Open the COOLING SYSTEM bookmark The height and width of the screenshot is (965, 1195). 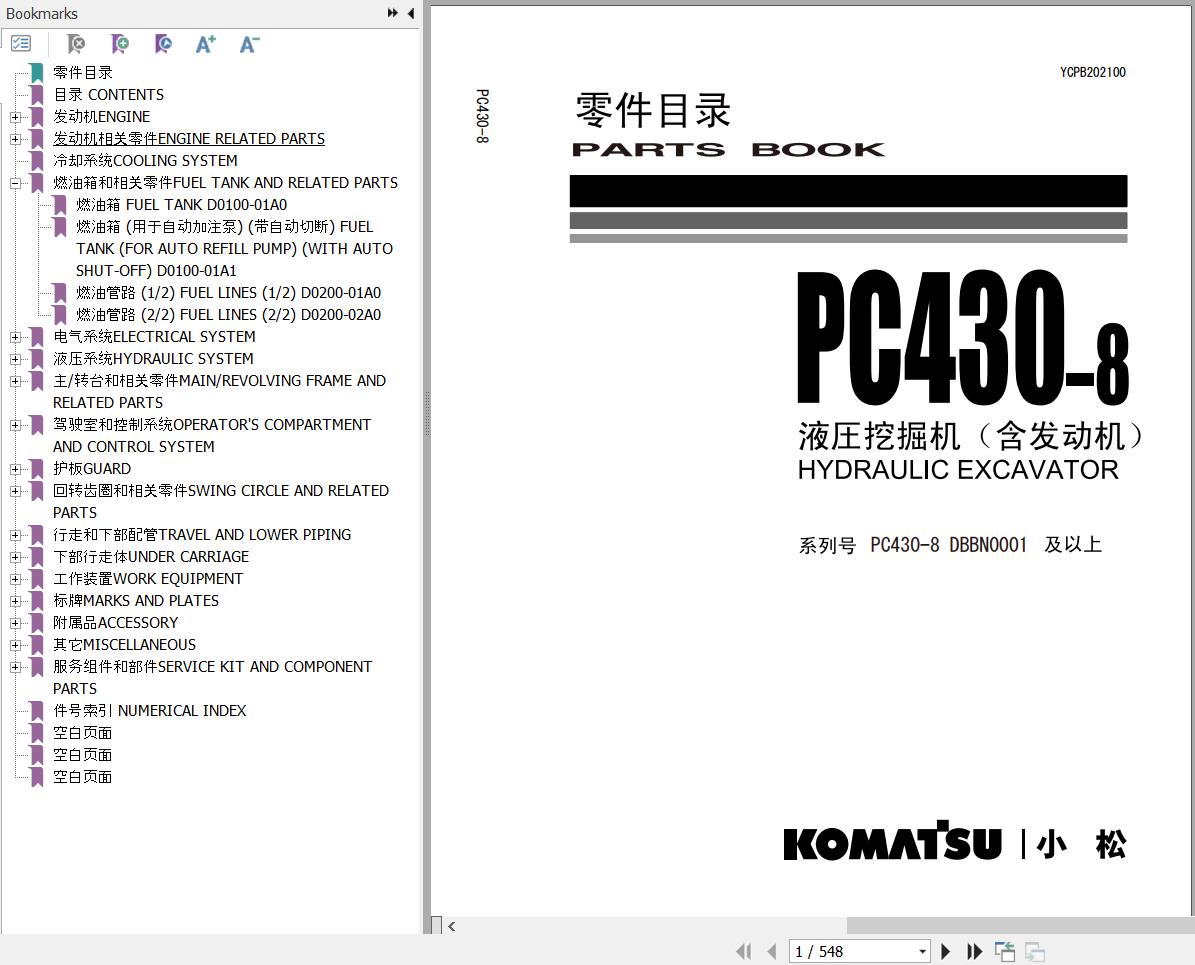[x=145, y=161]
